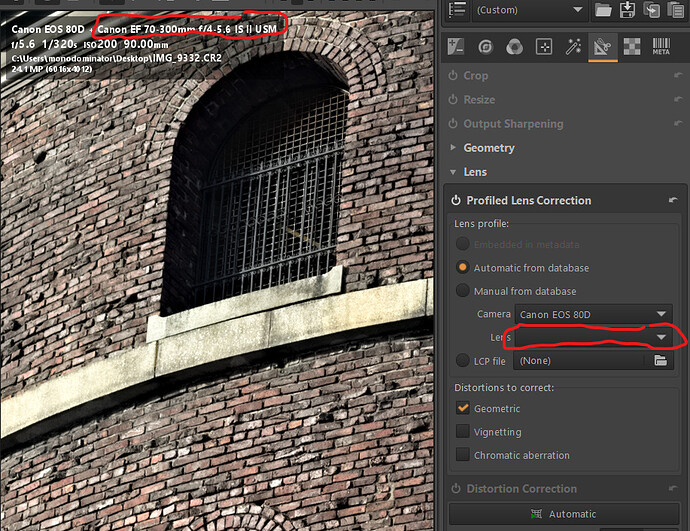Enable the Vignetting checkbox
The height and width of the screenshot is (531, 690).
(x=462, y=432)
